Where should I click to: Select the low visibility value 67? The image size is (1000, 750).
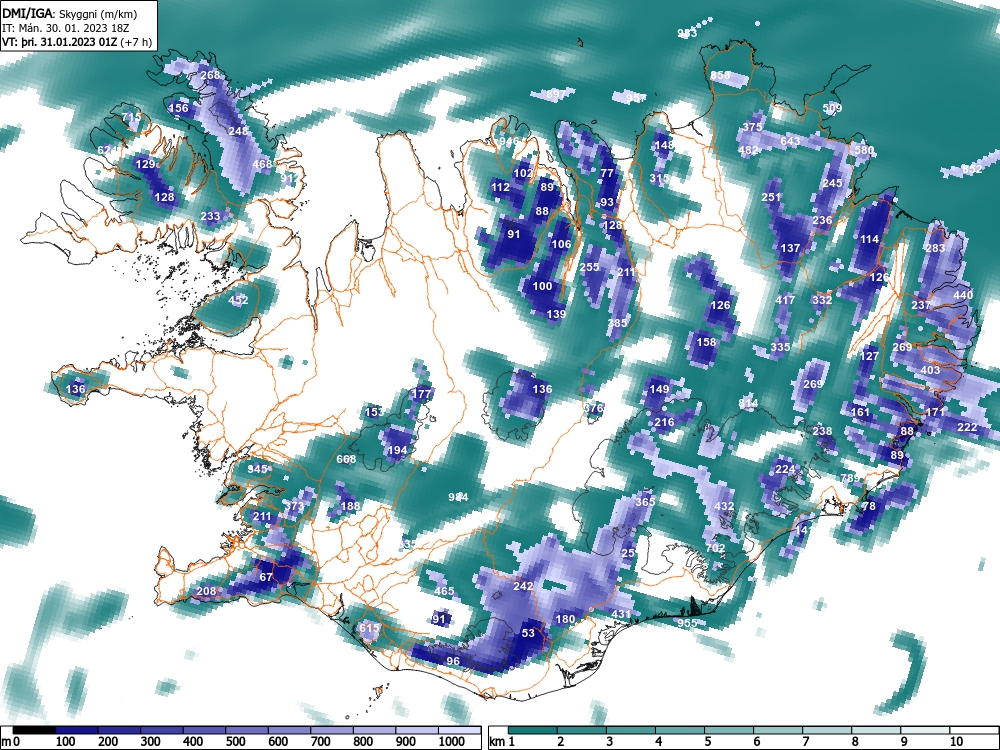[x=266, y=577]
